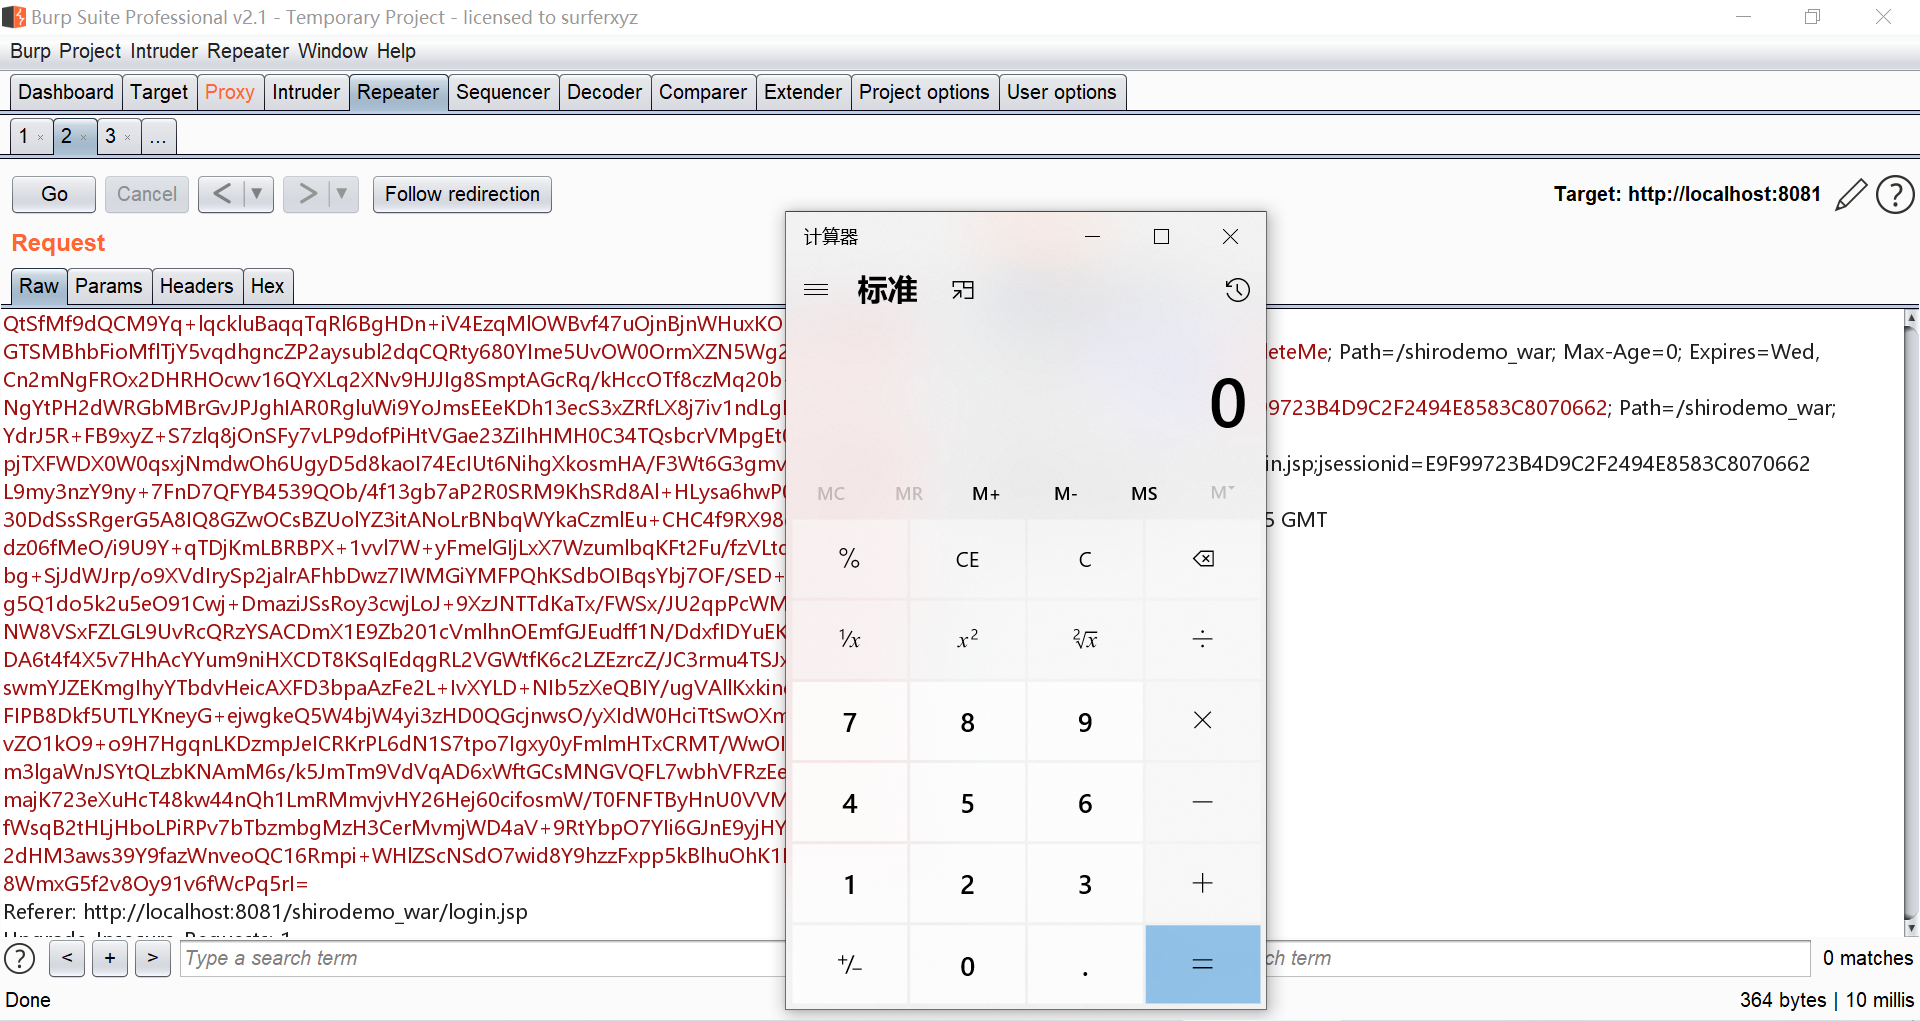Click the square root key
Image resolution: width=1920 pixels, height=1021 pixels.
click(1085, 640)
